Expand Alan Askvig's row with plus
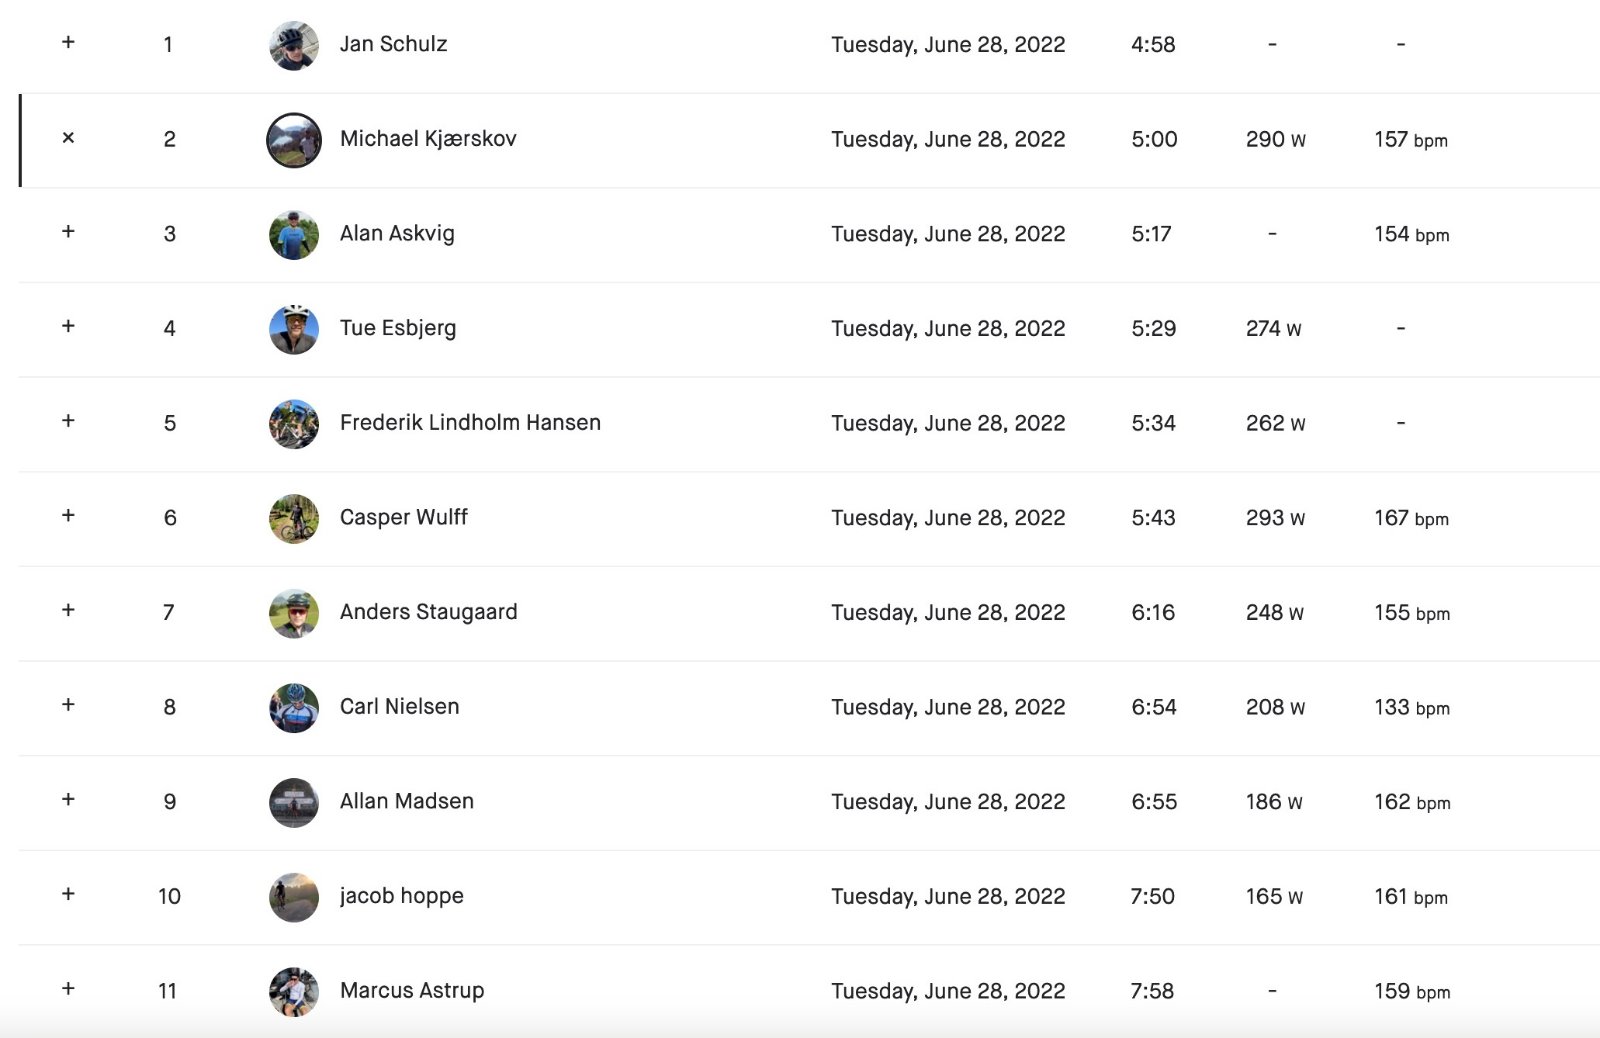This screenshot has width=1600, height=1038. [68, 231]
